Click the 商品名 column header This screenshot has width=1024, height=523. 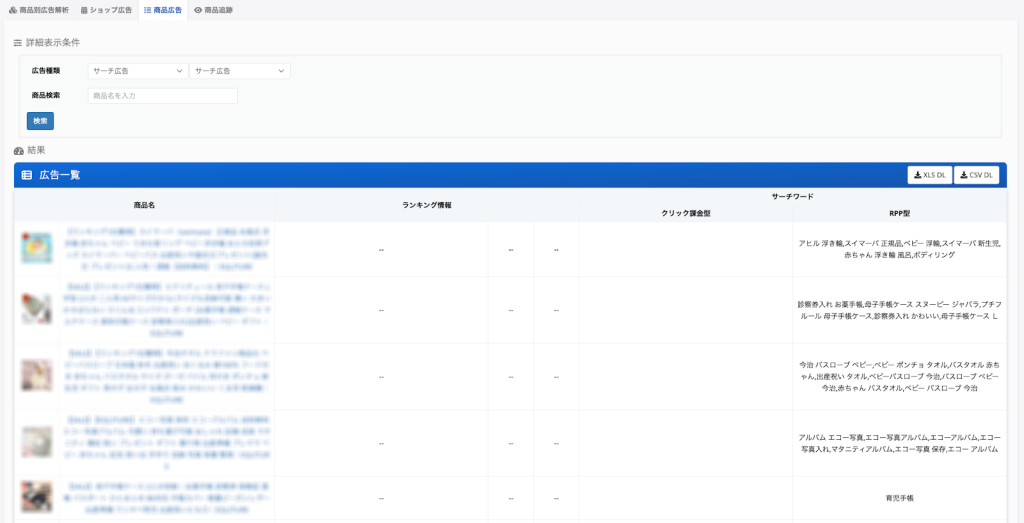point(144,205)
